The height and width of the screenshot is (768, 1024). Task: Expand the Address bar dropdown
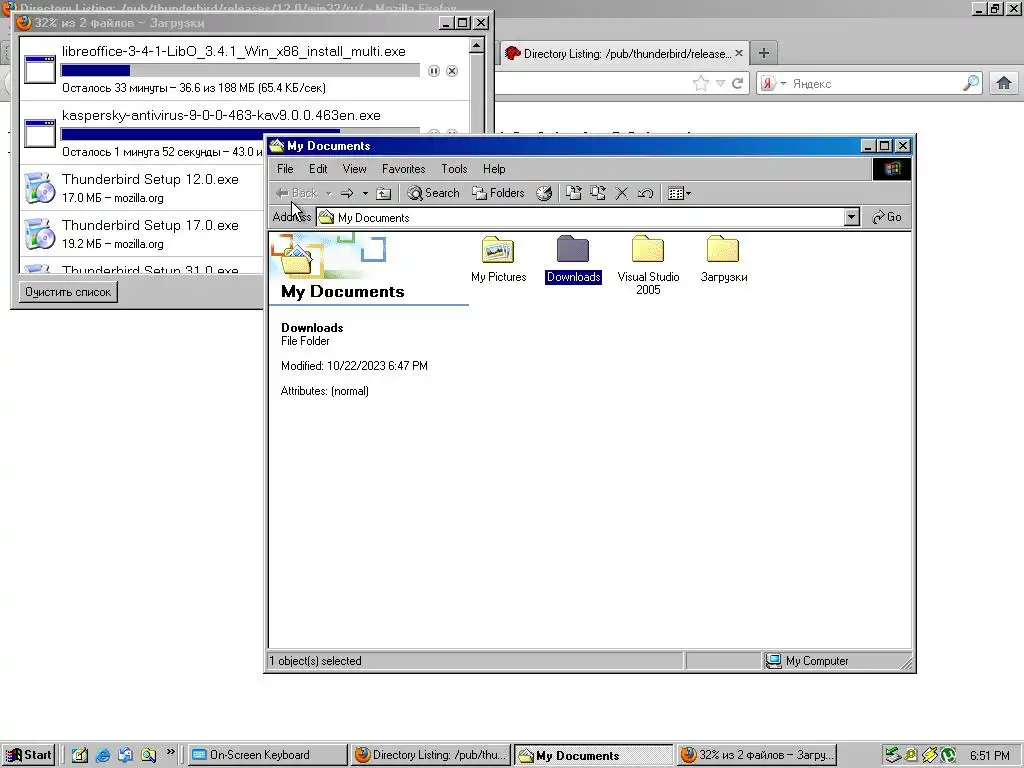851,217
